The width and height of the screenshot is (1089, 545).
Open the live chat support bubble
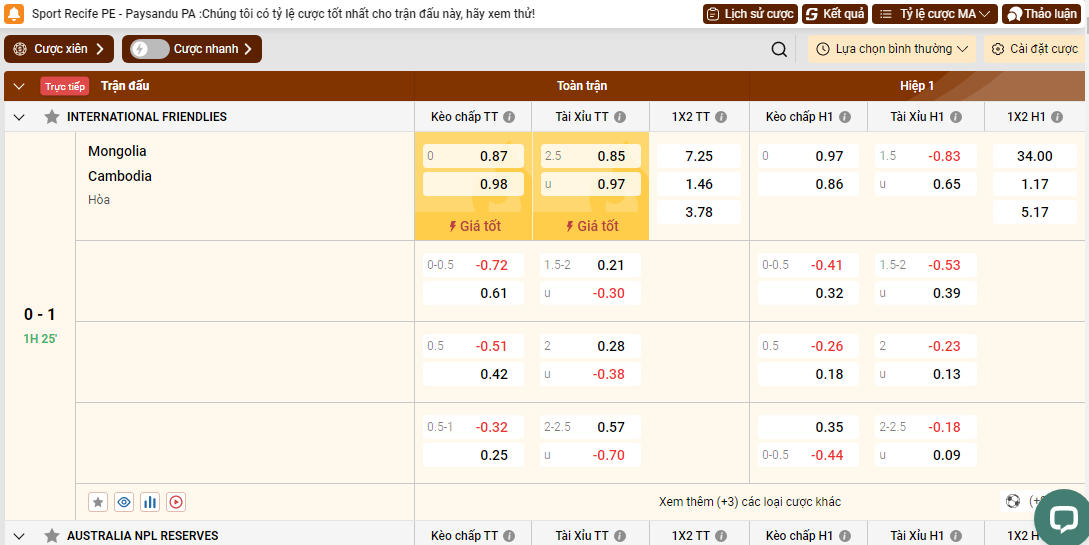tap(1060, 517)
